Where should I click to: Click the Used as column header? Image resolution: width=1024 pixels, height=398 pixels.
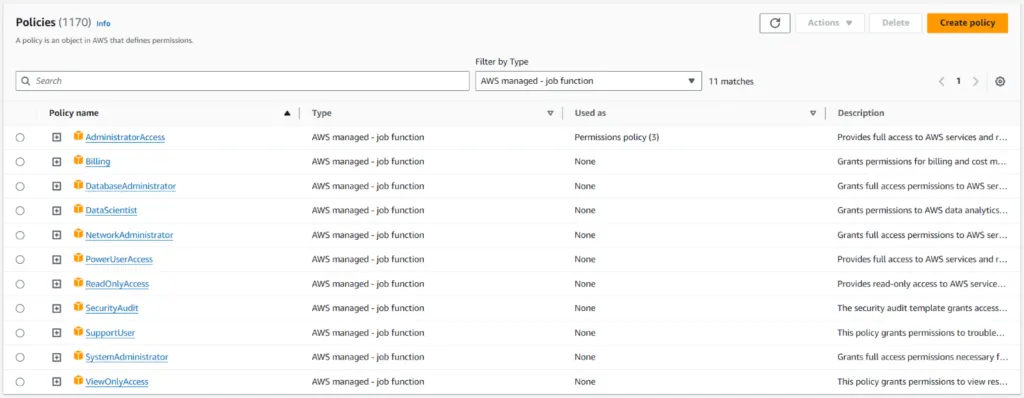(x=590, y=113)
